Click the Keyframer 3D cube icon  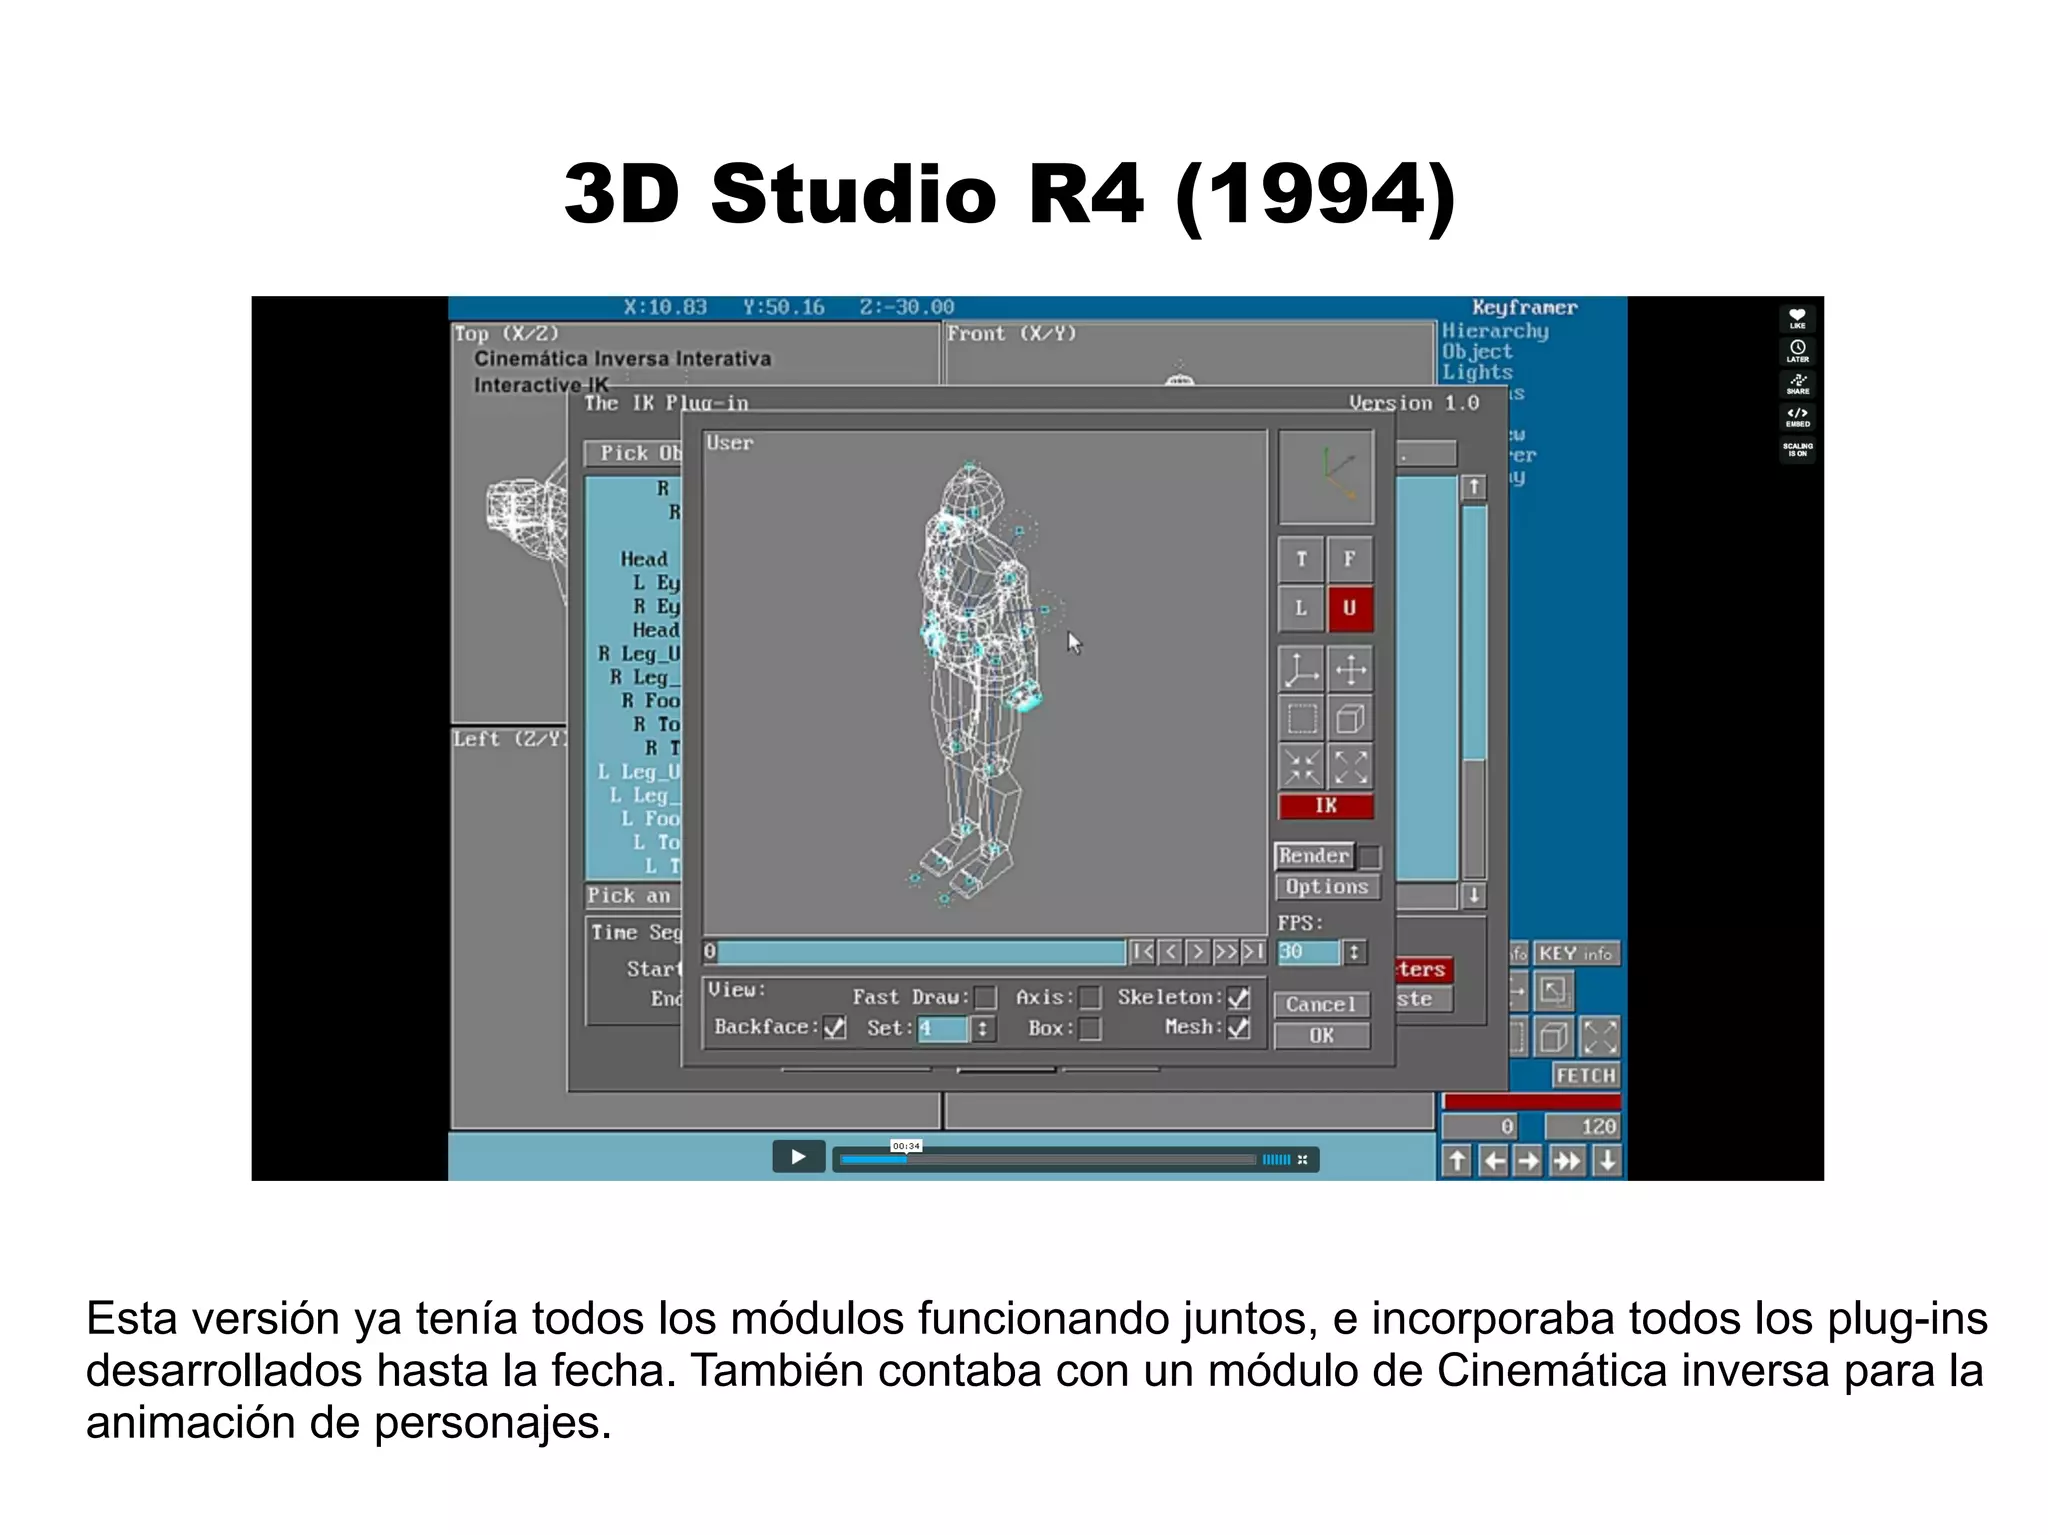click(1553, 1037)
